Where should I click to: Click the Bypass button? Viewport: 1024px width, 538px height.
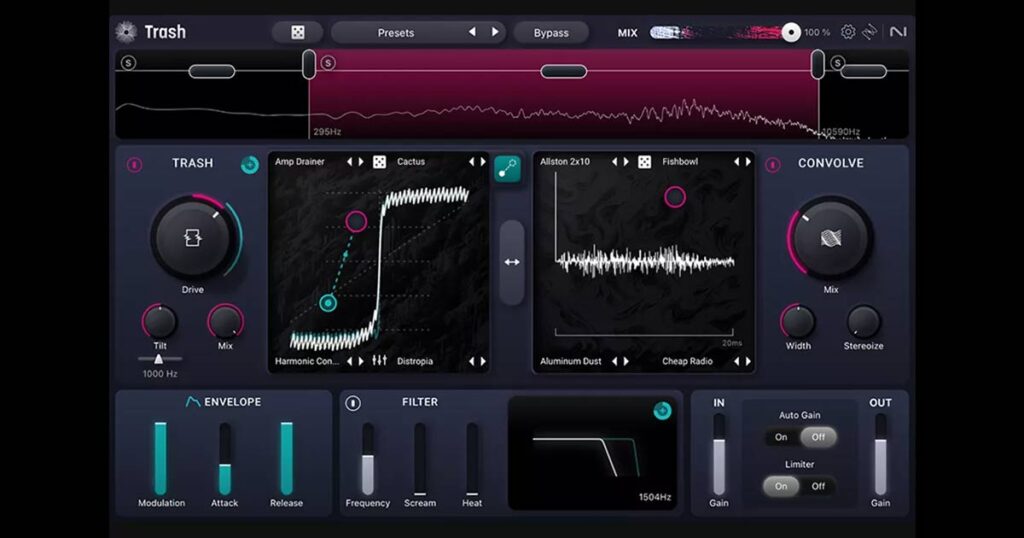(551, 32)
